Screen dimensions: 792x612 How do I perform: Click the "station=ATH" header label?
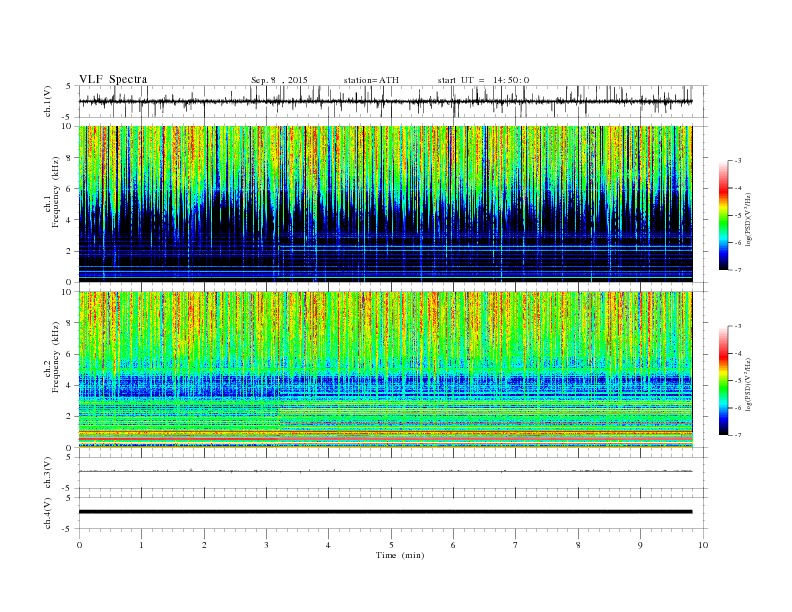click(371, 80)
